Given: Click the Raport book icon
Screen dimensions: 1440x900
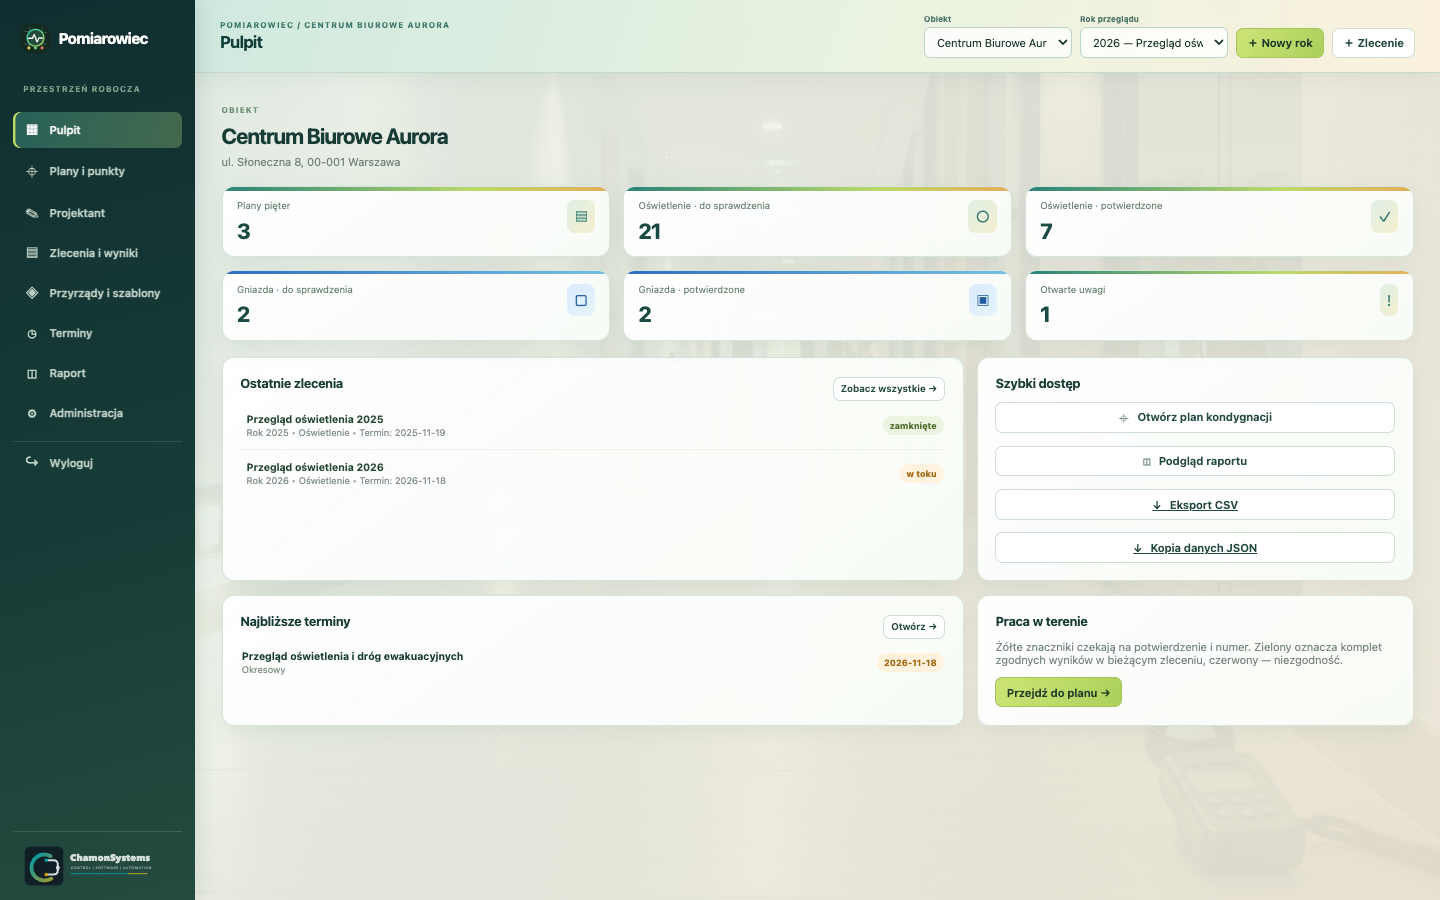Looking at the screenshot, I should tap(32, 374).
